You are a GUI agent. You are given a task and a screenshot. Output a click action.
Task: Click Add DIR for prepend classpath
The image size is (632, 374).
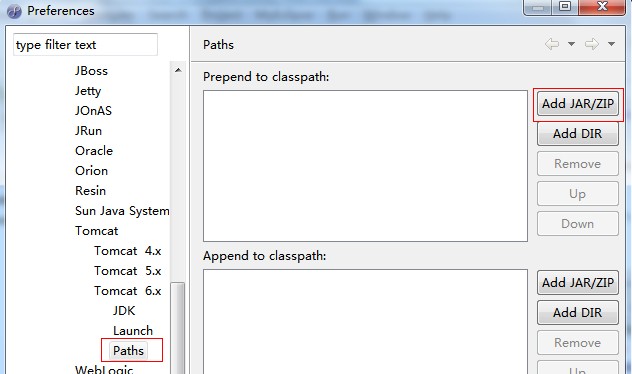578,133
